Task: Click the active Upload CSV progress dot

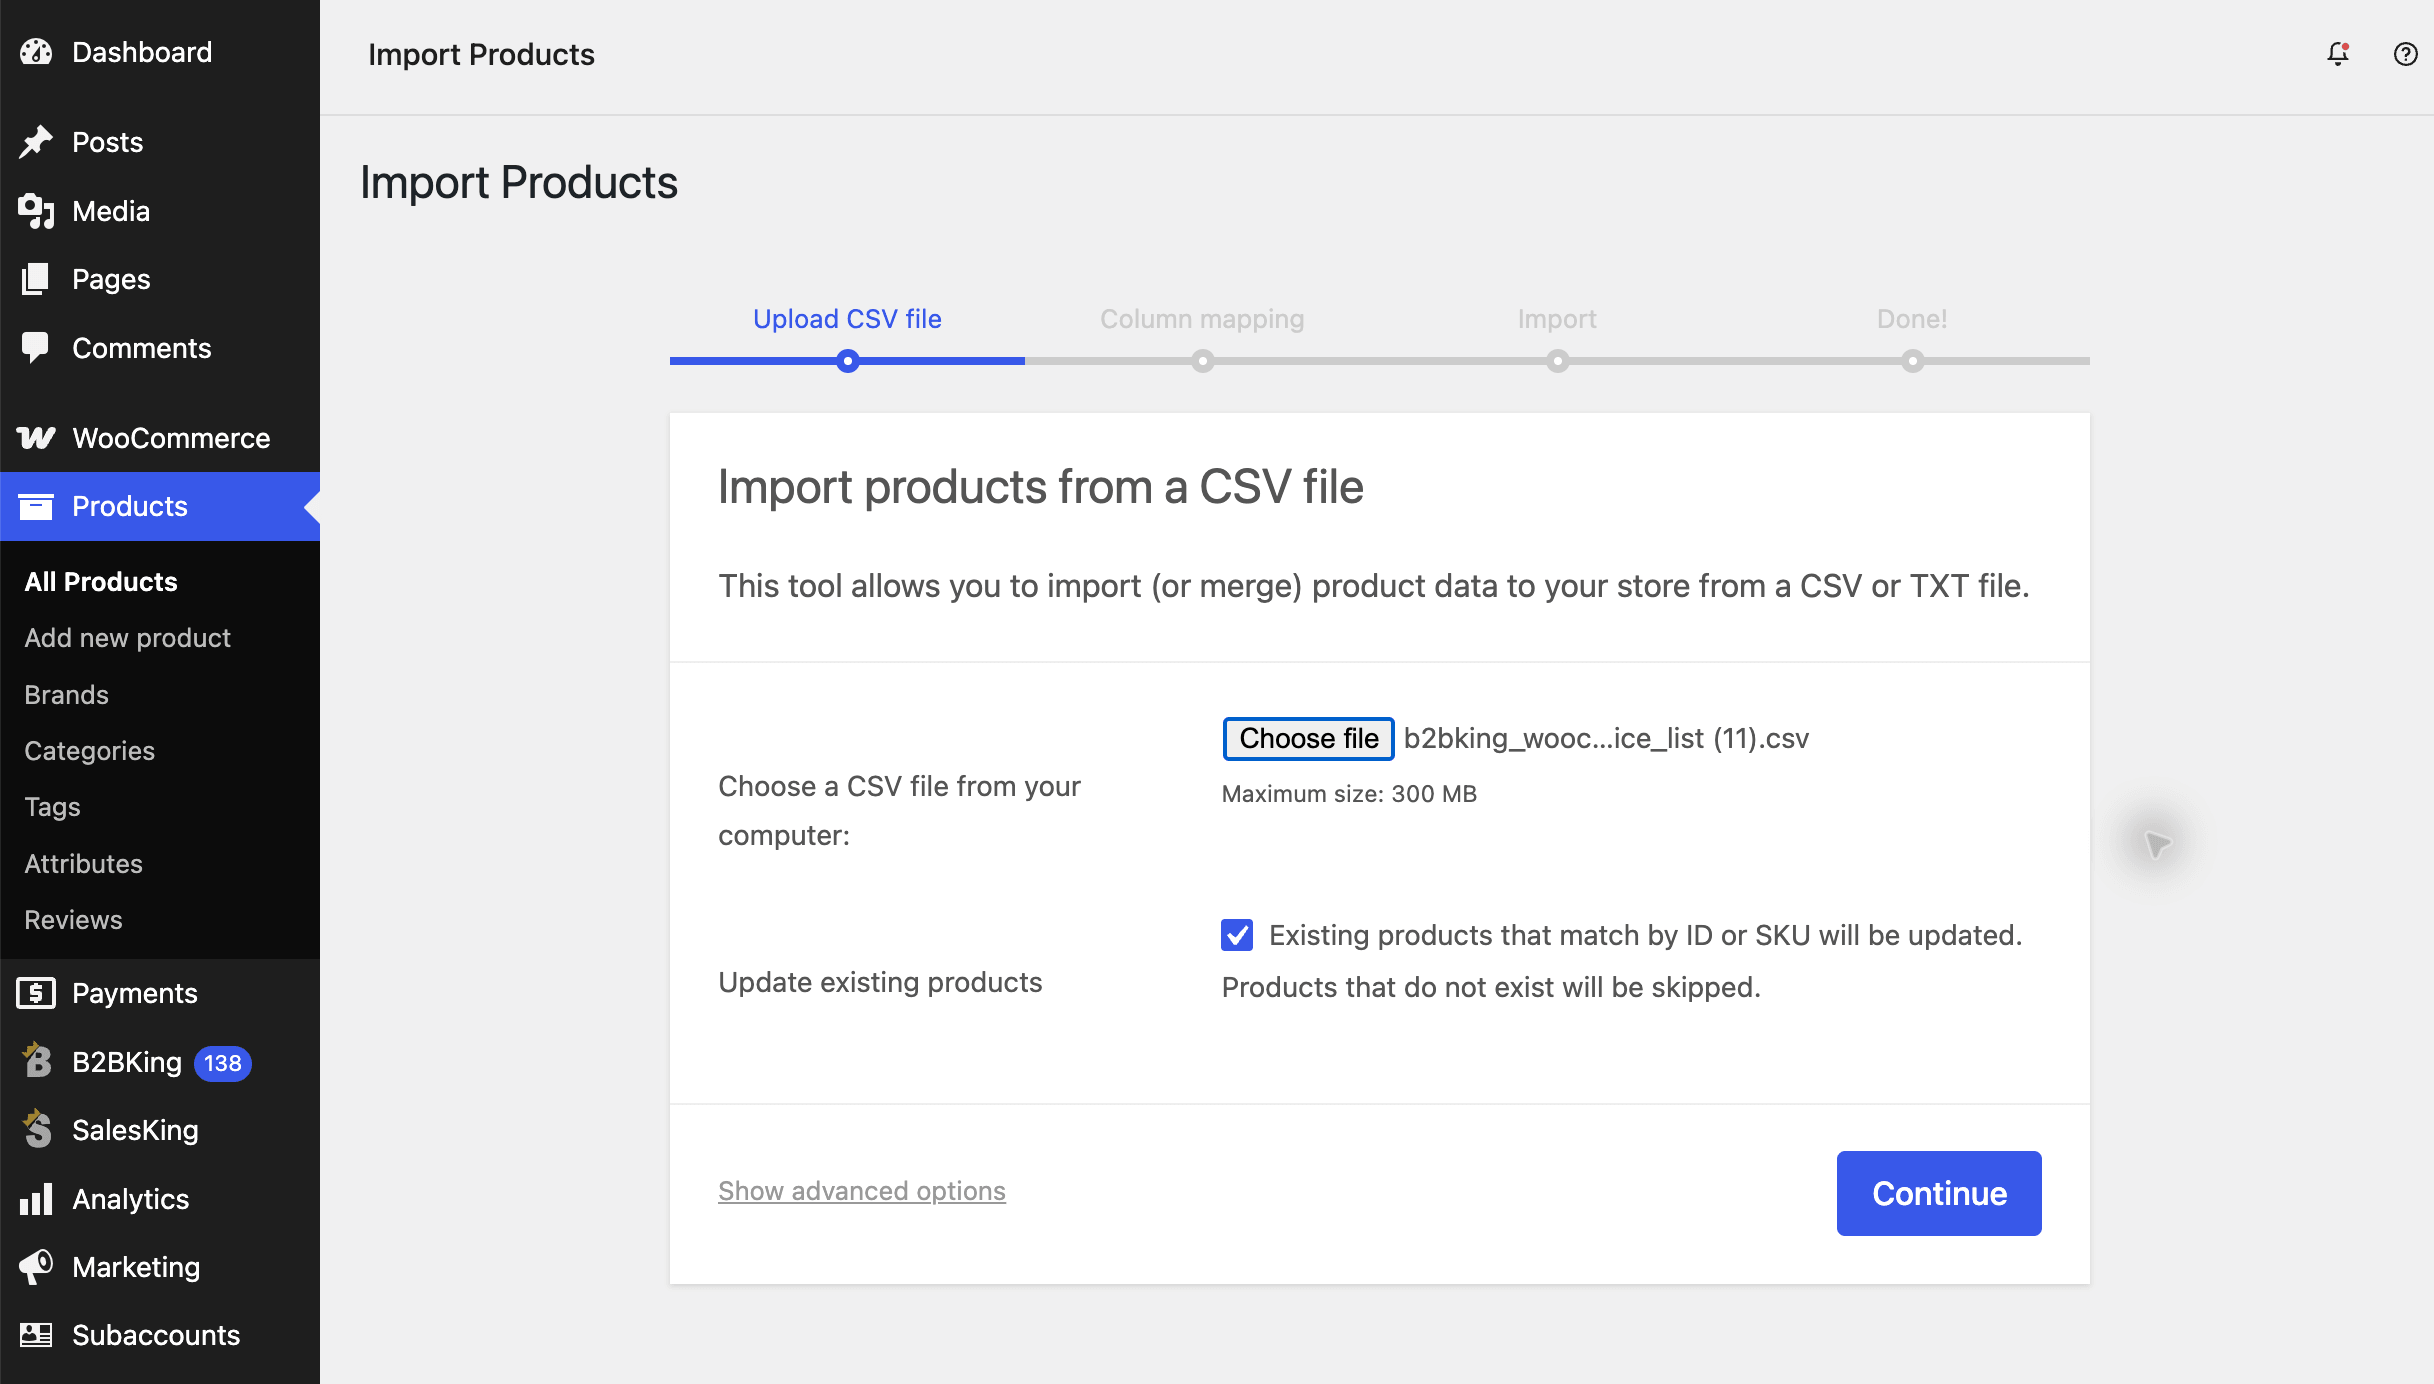Action: click(848, 361)
